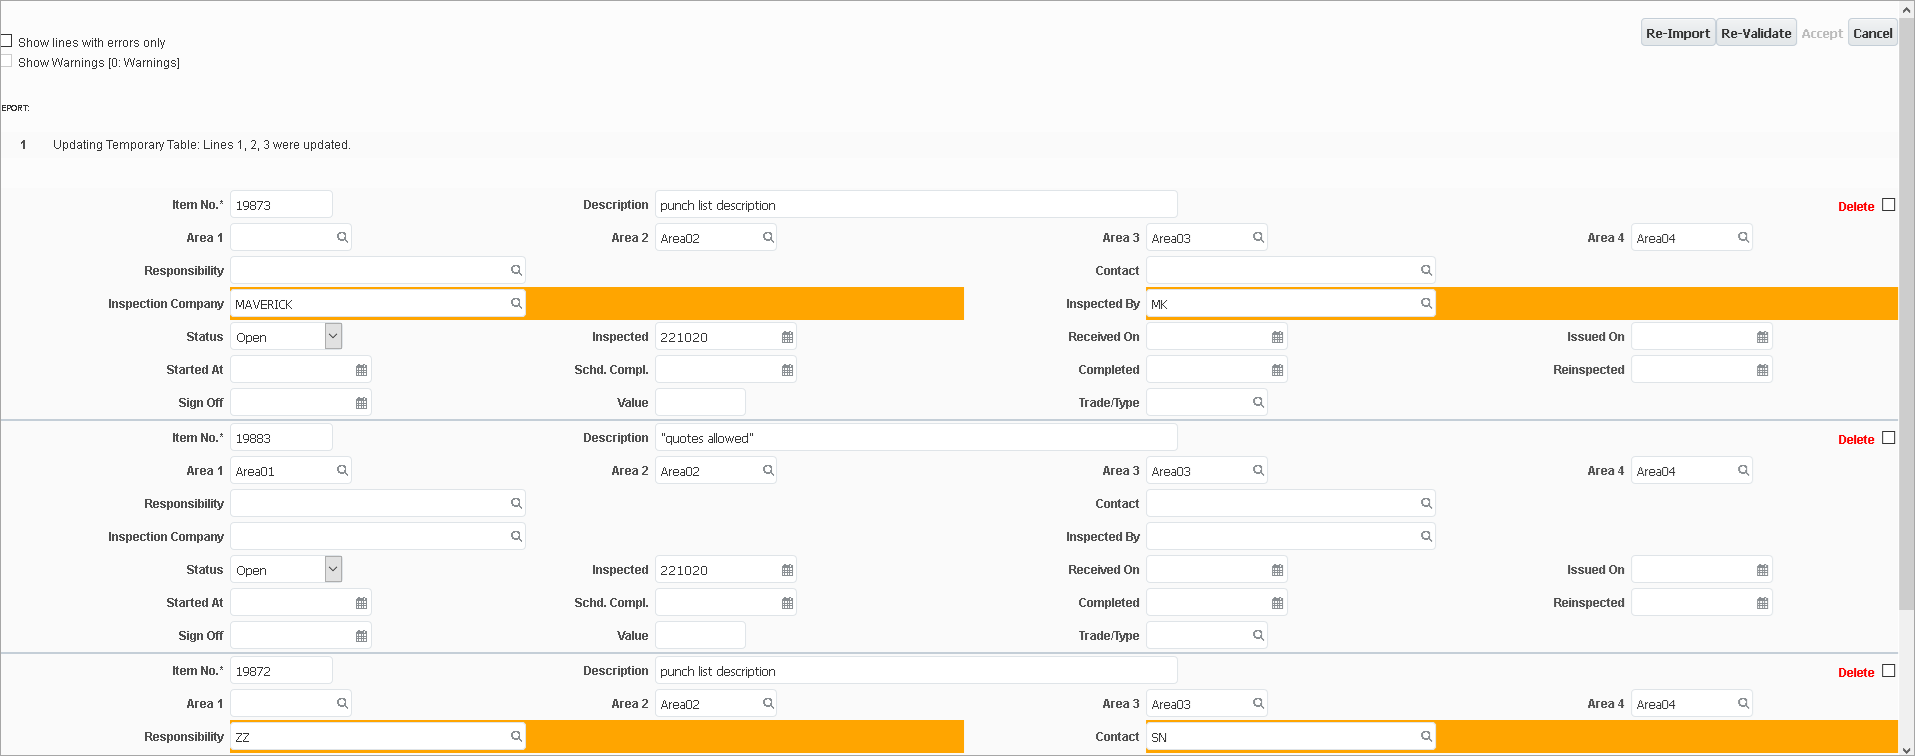
Task: Enable Show lines with errors only
Action: (6, 41)
